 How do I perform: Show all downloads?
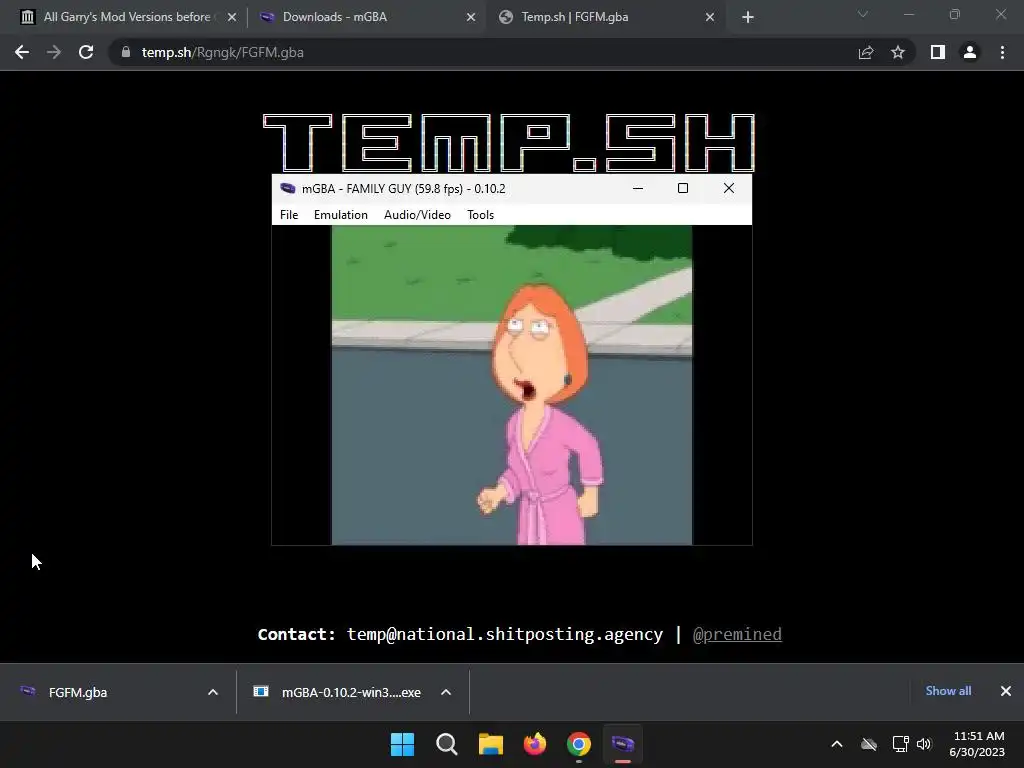pos(948,691)
